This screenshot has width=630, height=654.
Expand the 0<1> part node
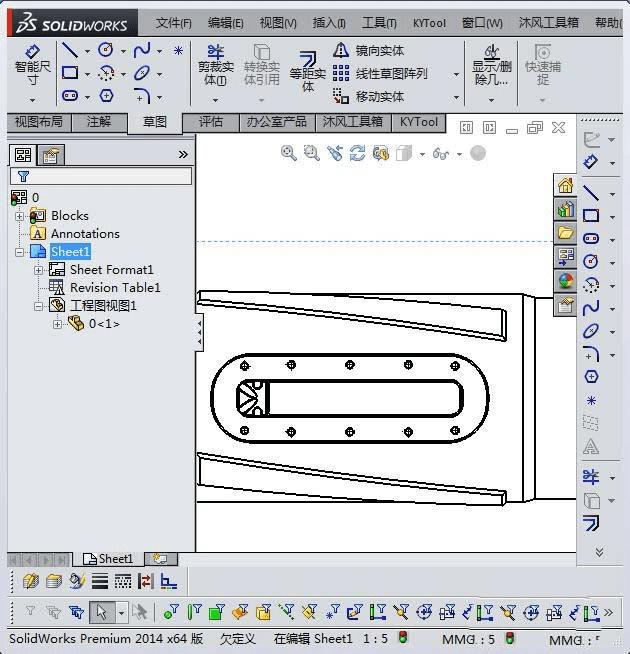coord(58,324)
